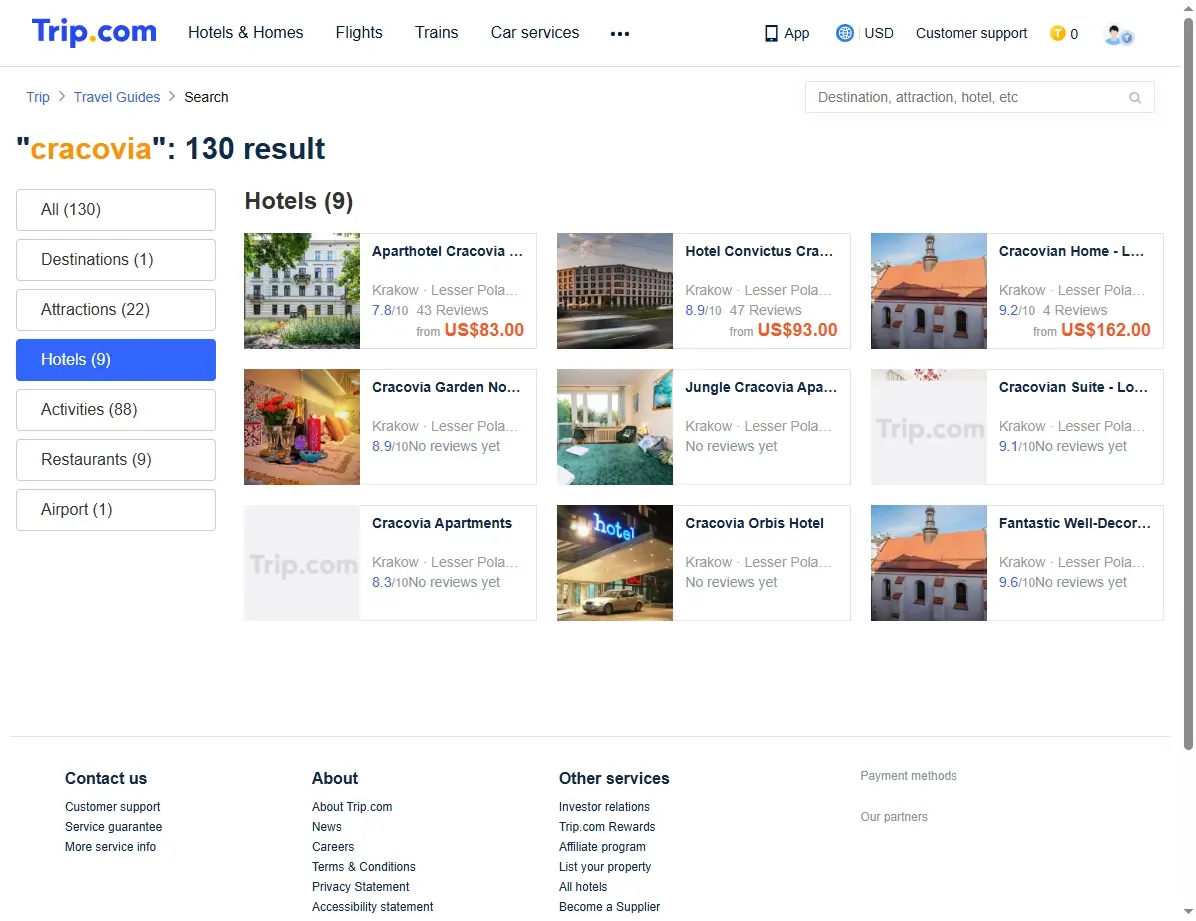Open List your property link
This screenshot has height=921, width=1196.
[605, 867]
